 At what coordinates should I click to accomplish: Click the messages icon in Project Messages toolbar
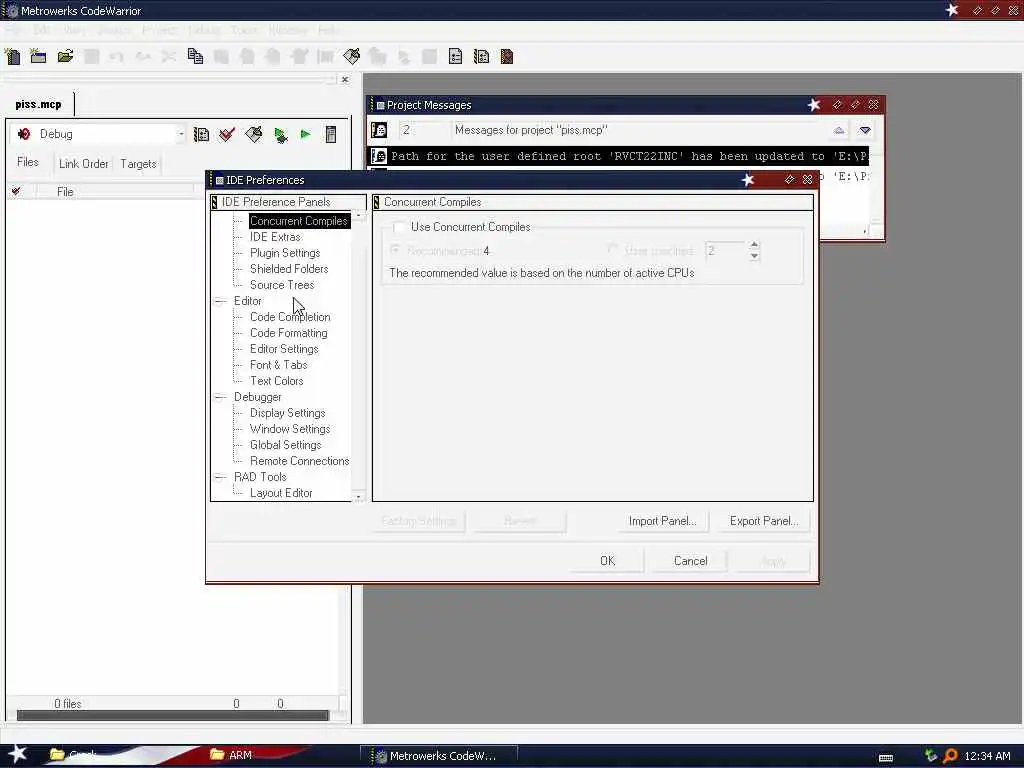379,130
